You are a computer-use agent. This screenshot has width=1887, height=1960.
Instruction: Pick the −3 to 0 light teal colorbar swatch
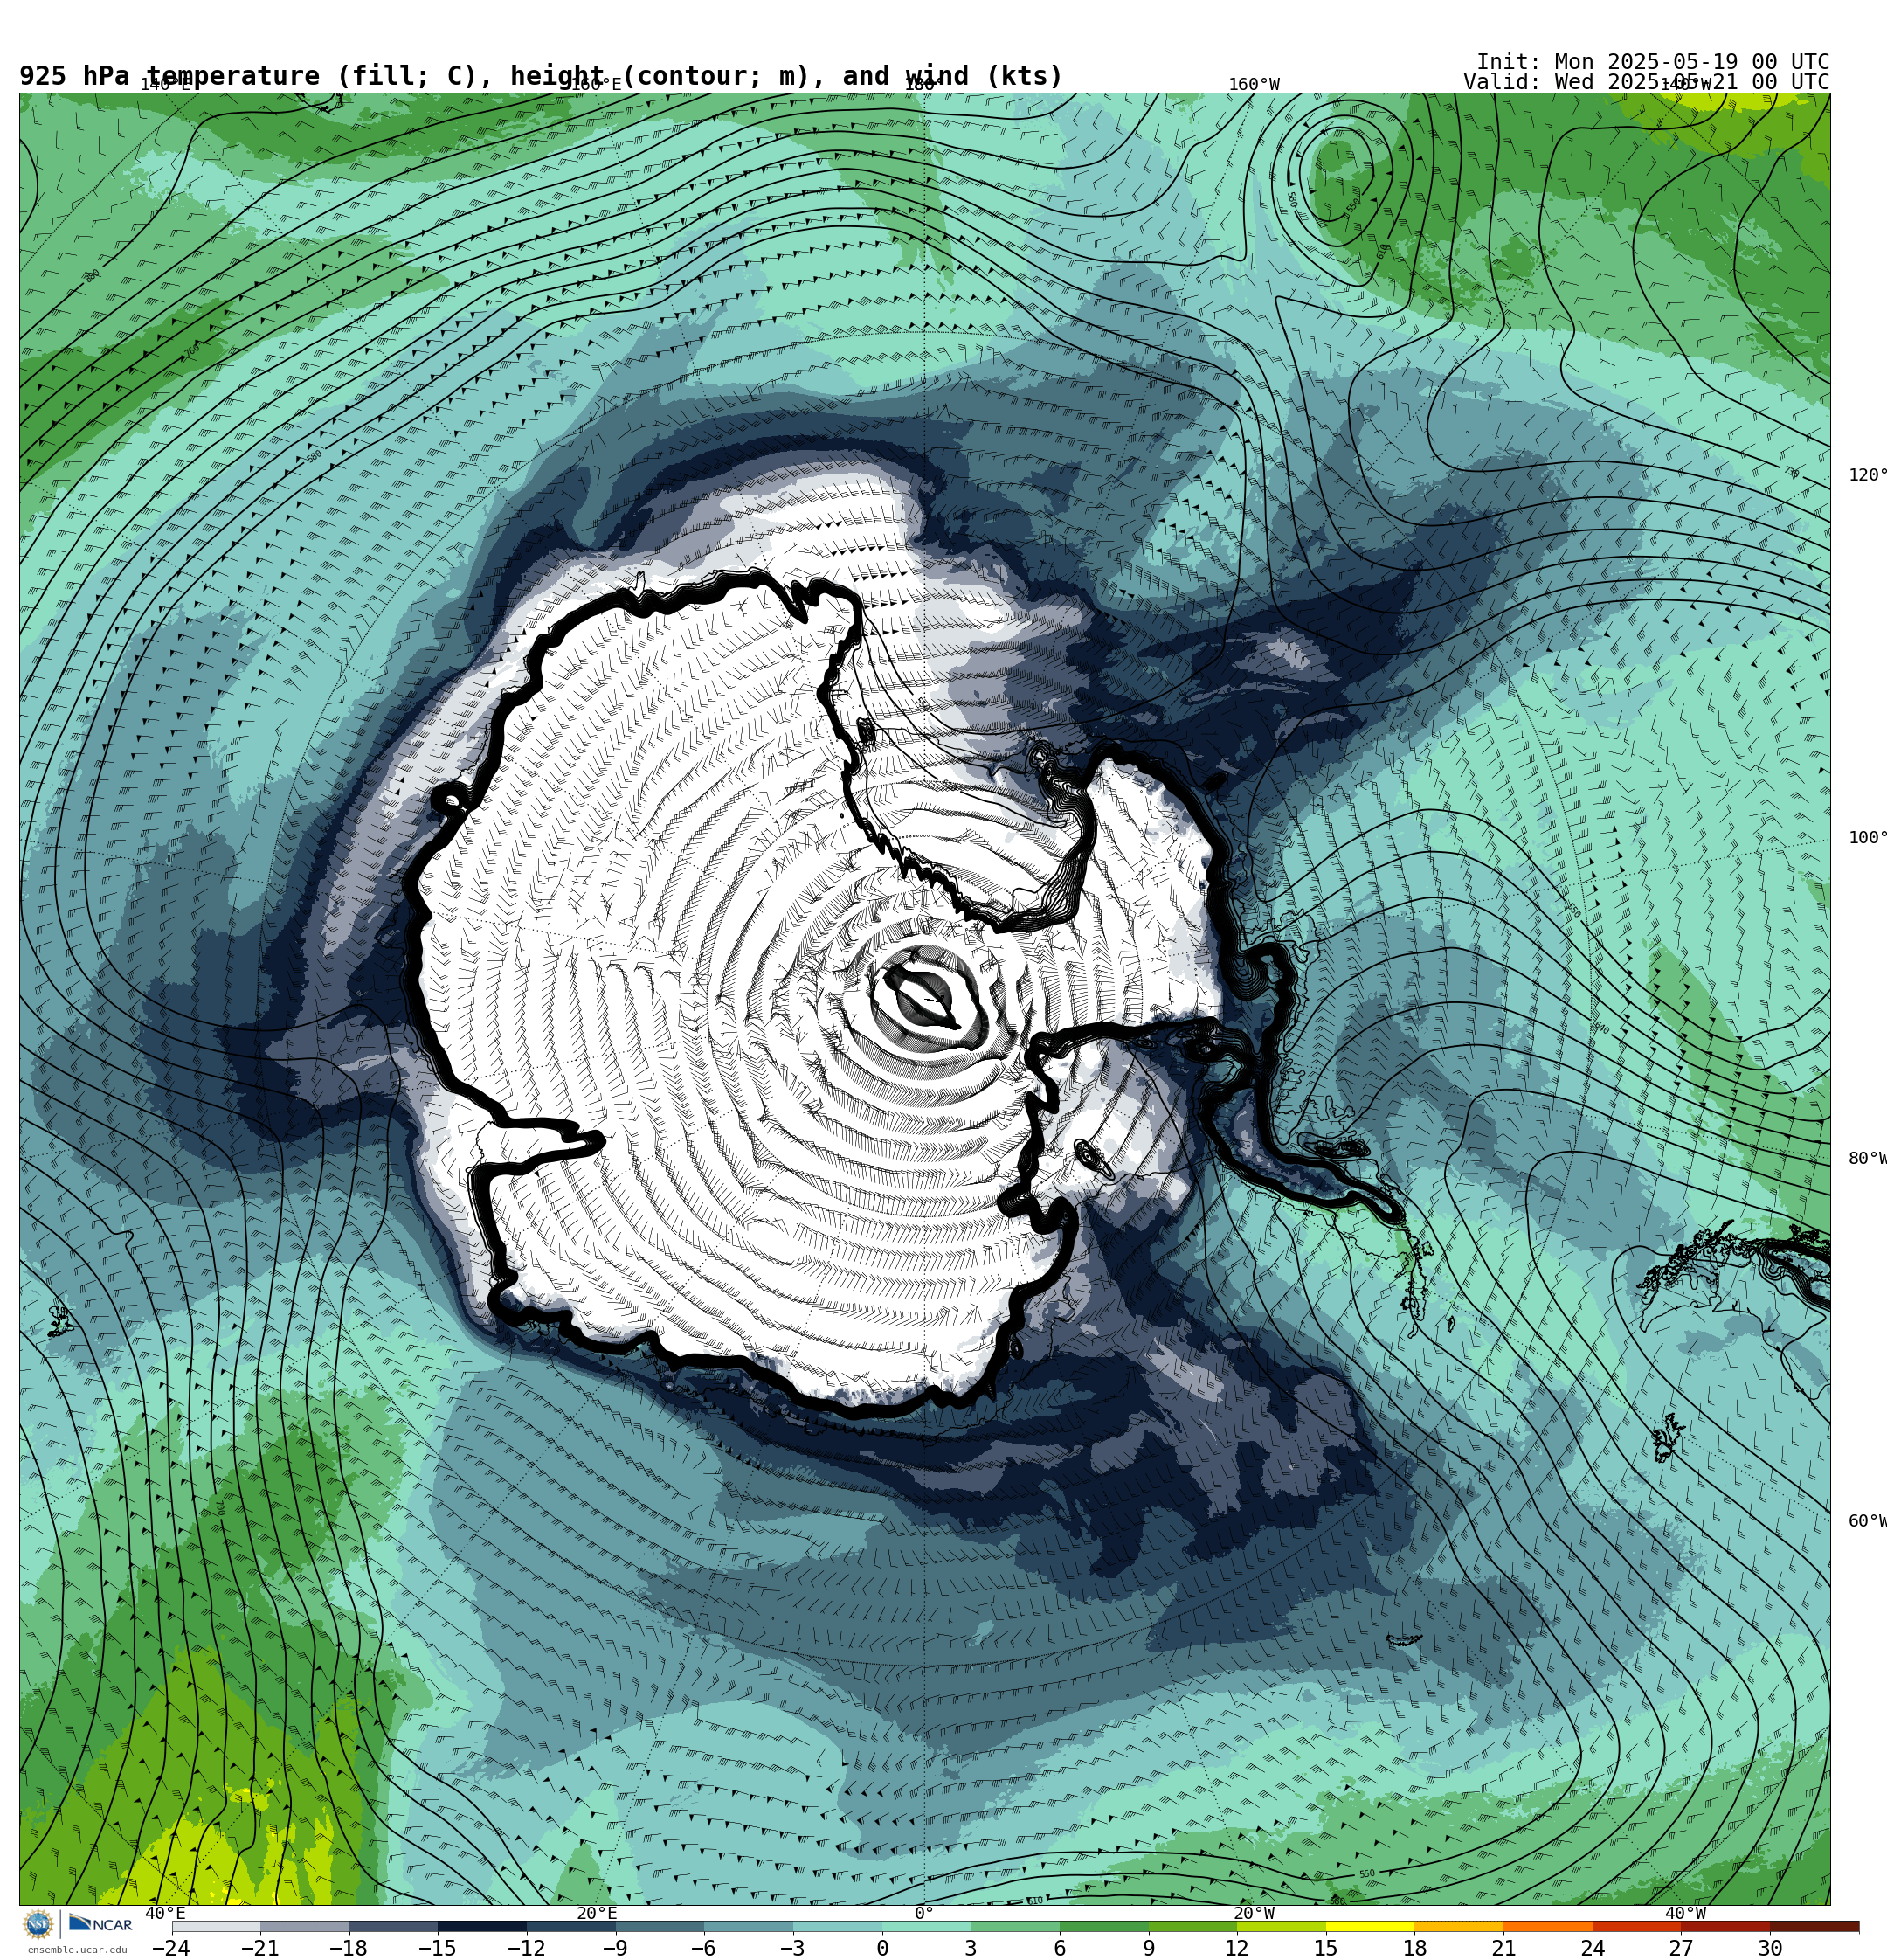(837, 1926)
